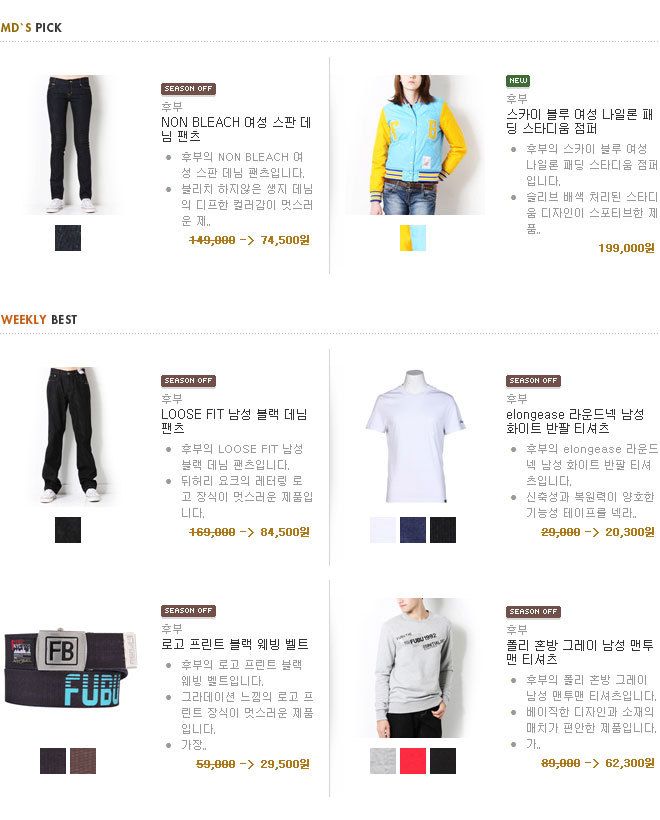Screen dimensions: 660x820
Task: Open the sky blue stadium jumper title link
Action: pyautogui.click(x=579, y=121)
